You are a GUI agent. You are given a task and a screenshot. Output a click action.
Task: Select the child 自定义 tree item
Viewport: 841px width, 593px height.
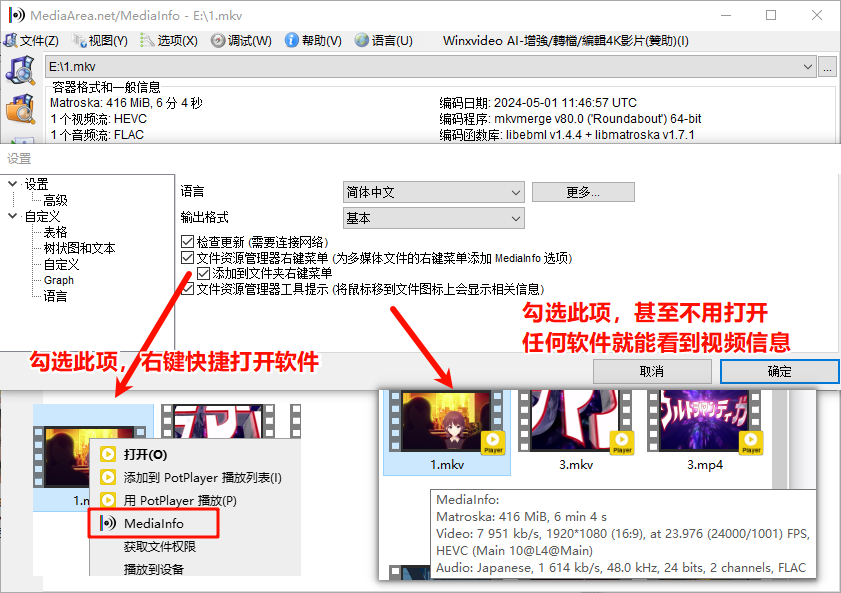pos(61,264)
